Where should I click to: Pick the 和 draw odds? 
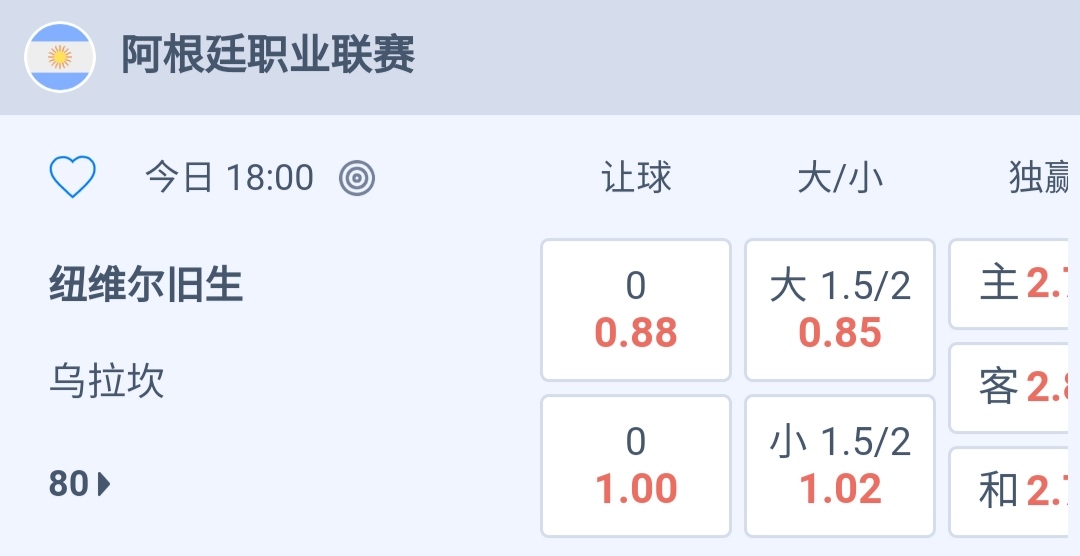point(1016,491)
